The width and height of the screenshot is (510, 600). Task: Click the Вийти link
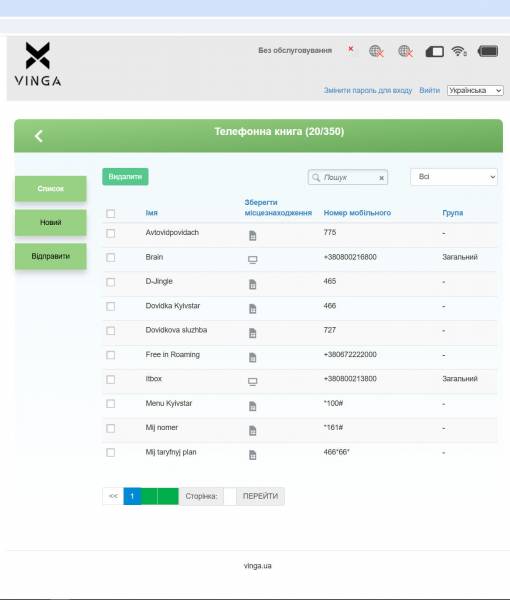(429, 90)
